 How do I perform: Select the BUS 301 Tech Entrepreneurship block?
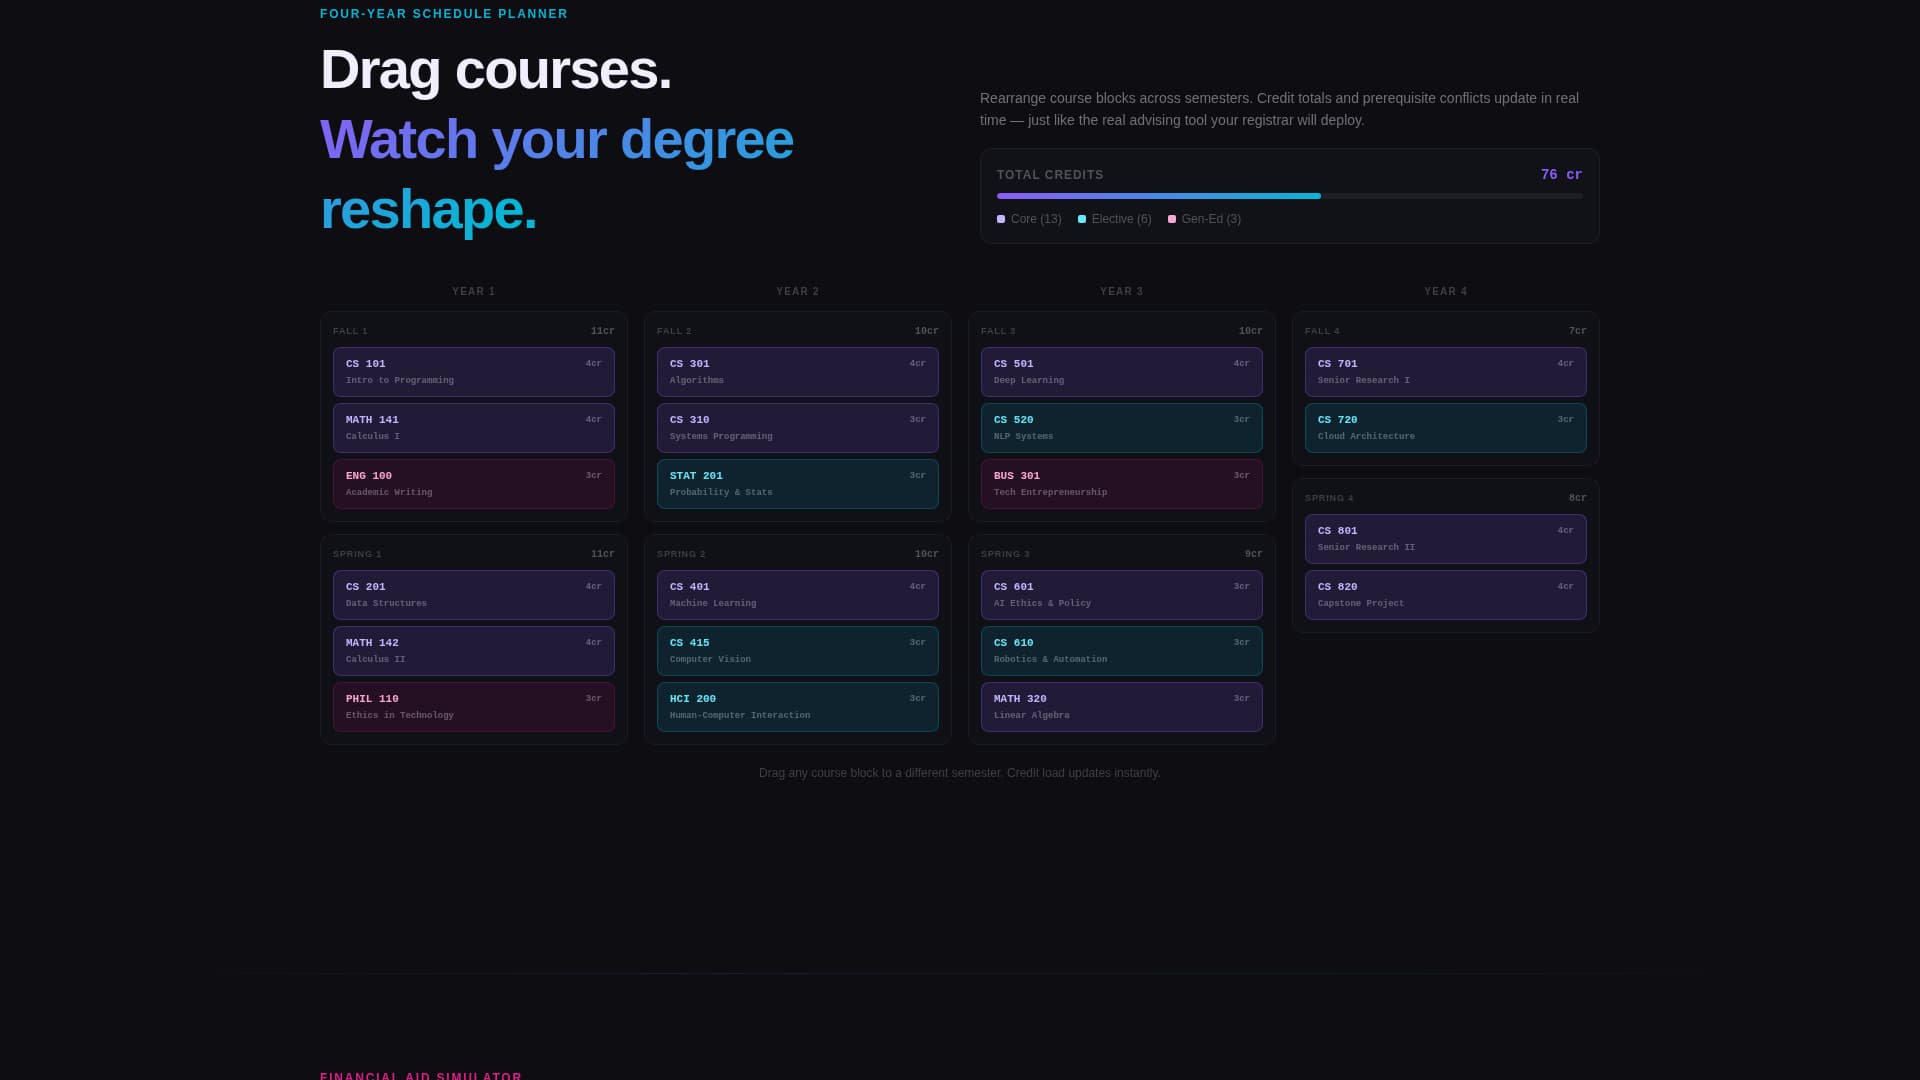[x=1121, y=484]
